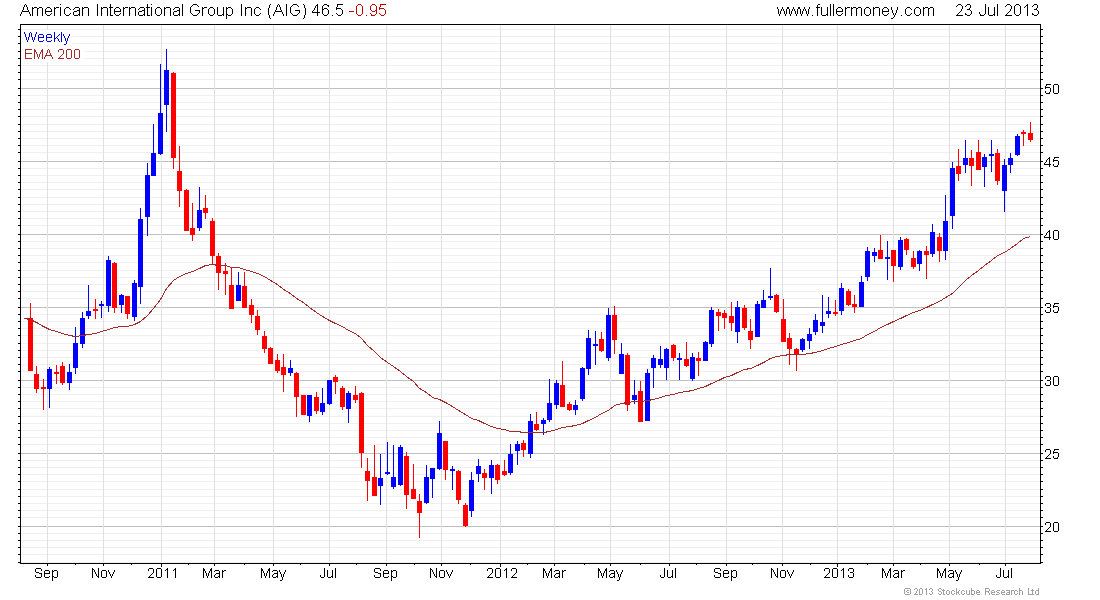The width and height of the screenshot is (1100, 600).
Task: Click the 45 price axis label
Action: [x=1052, y=162]
